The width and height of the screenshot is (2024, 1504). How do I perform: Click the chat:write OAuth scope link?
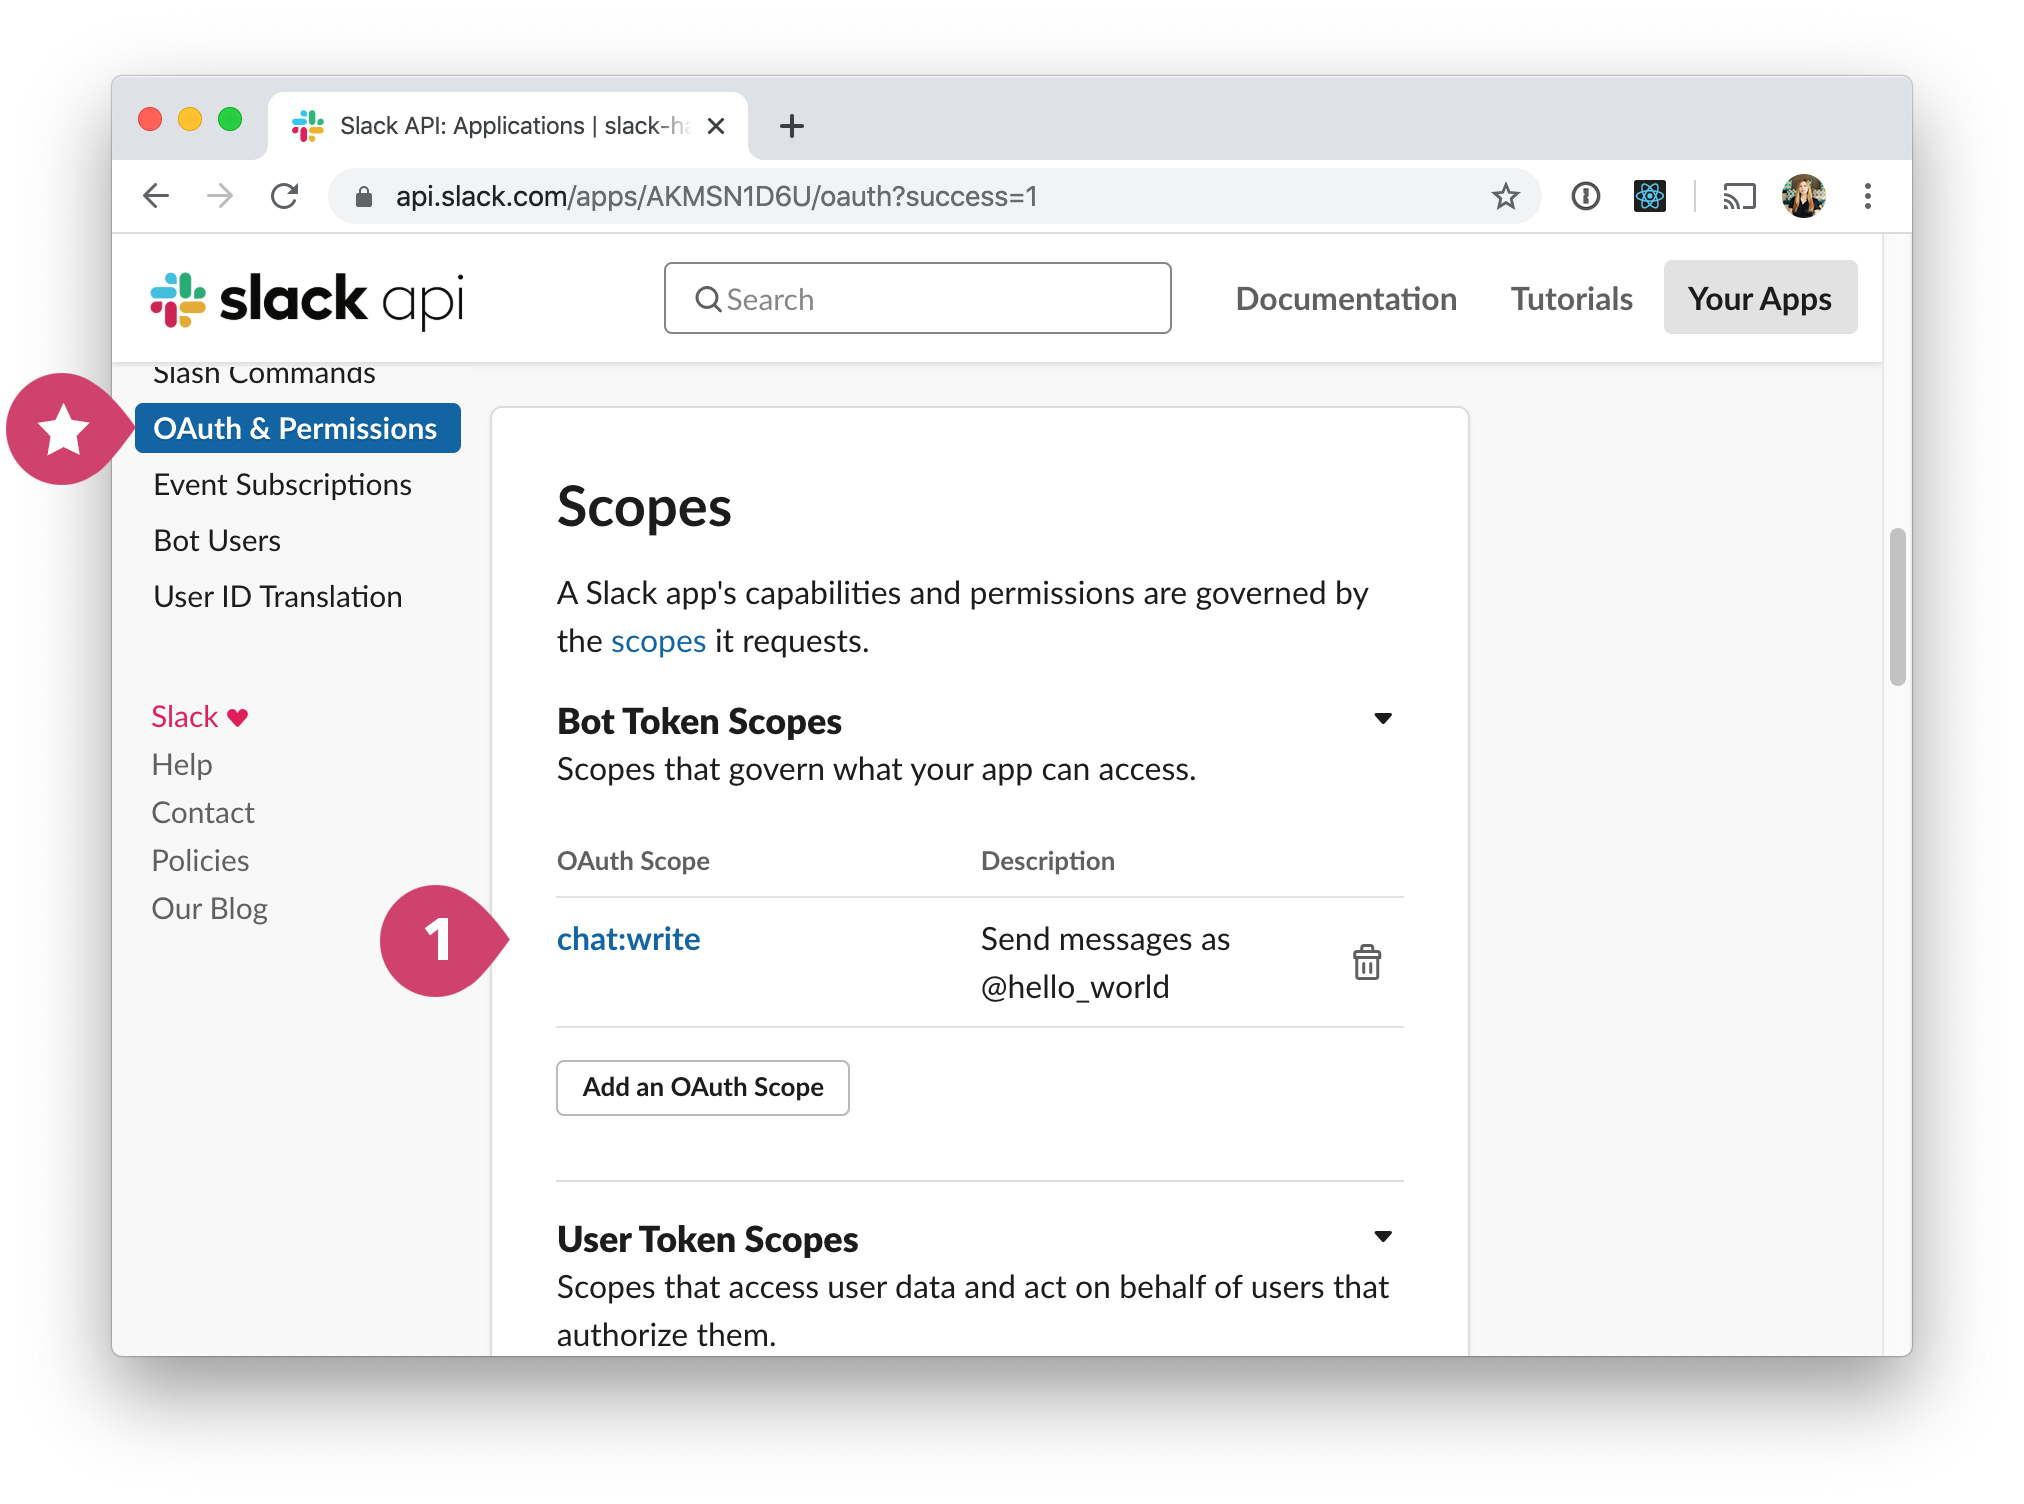(627, 937)
